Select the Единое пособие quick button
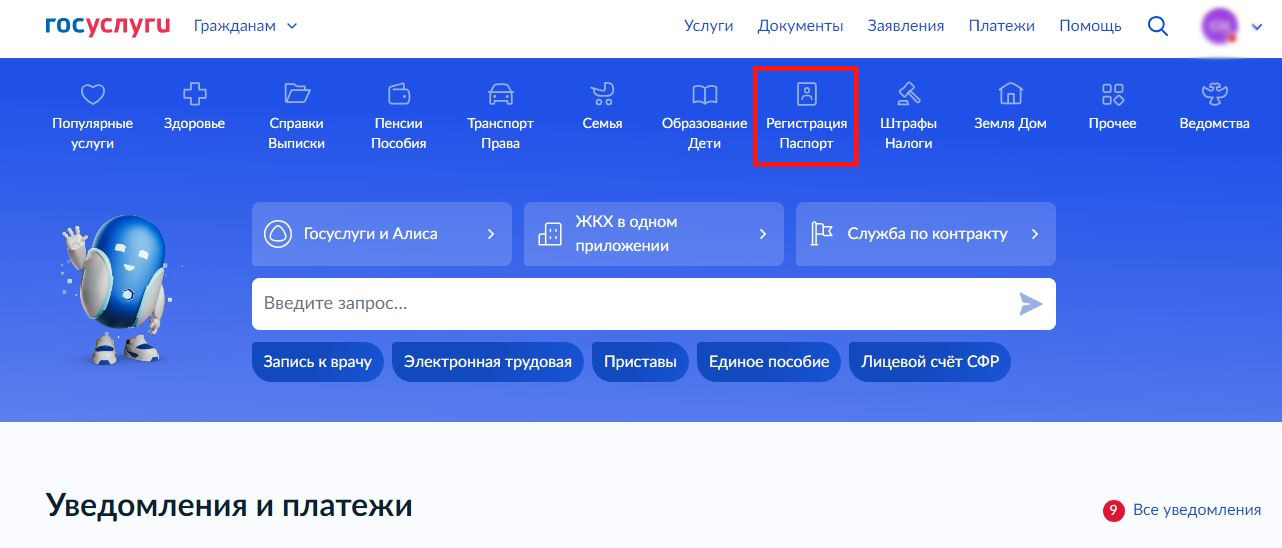The width and height of the screenshot is (1282, 548). (768, 362)
